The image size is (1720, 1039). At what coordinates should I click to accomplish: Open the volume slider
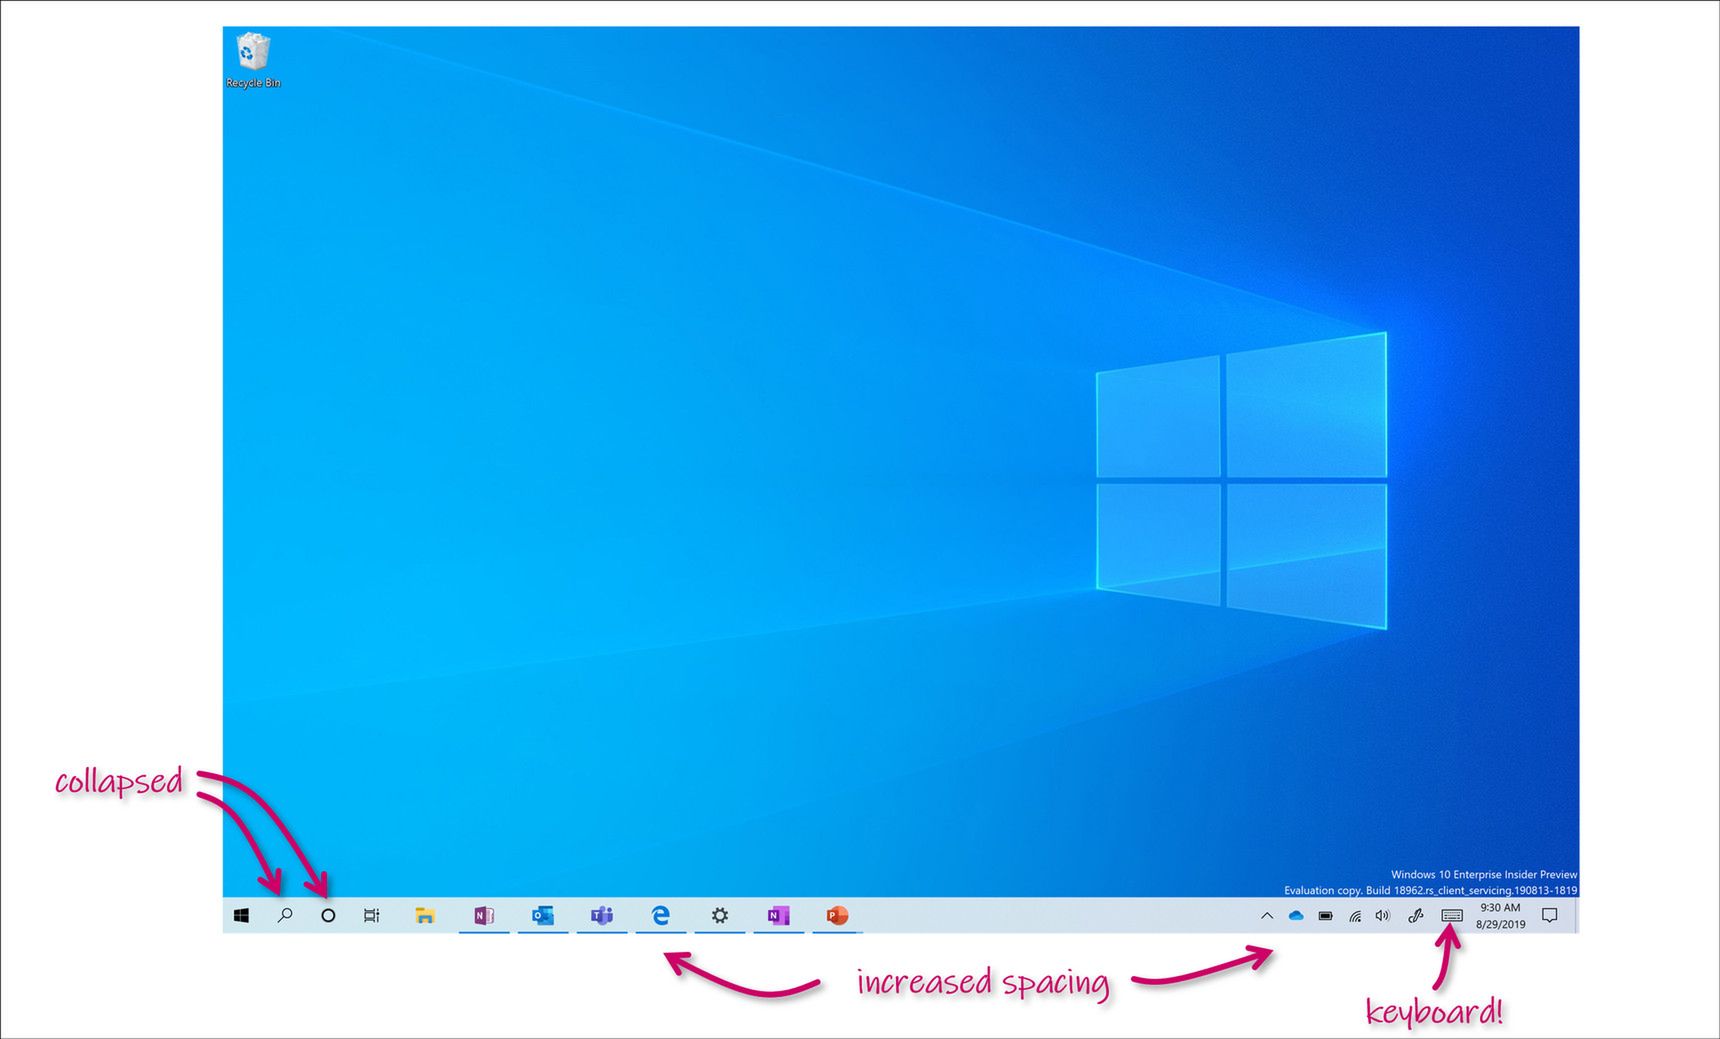(1383, 915)
